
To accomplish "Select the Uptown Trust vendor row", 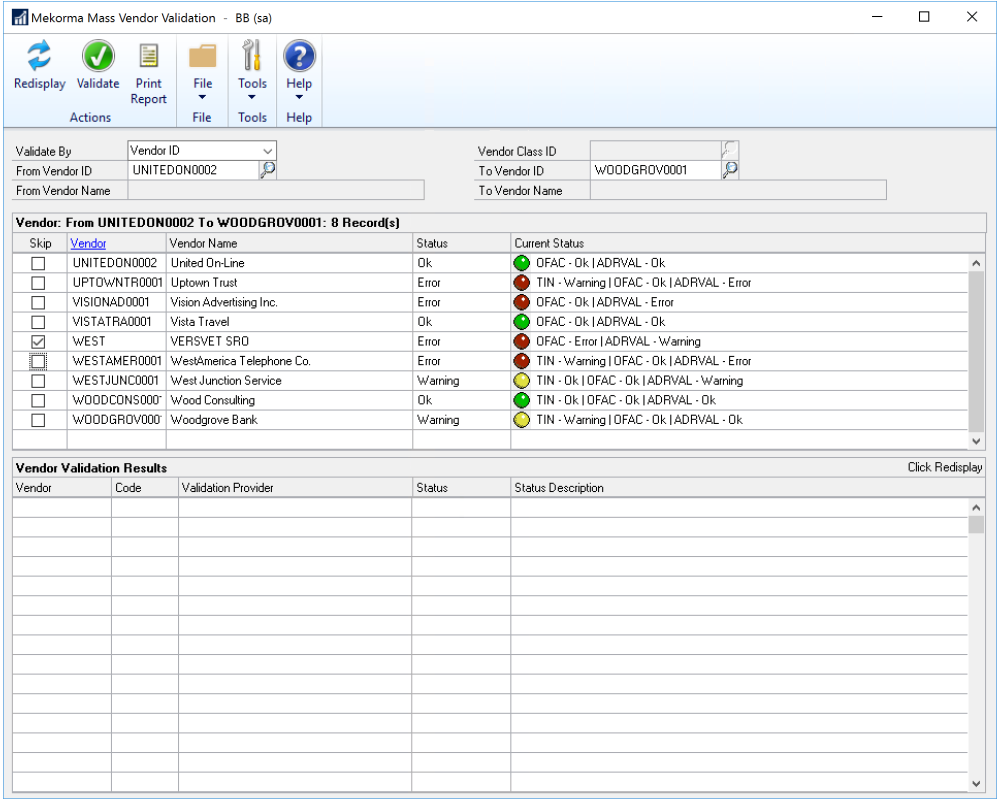I will [x=204, y=283].
